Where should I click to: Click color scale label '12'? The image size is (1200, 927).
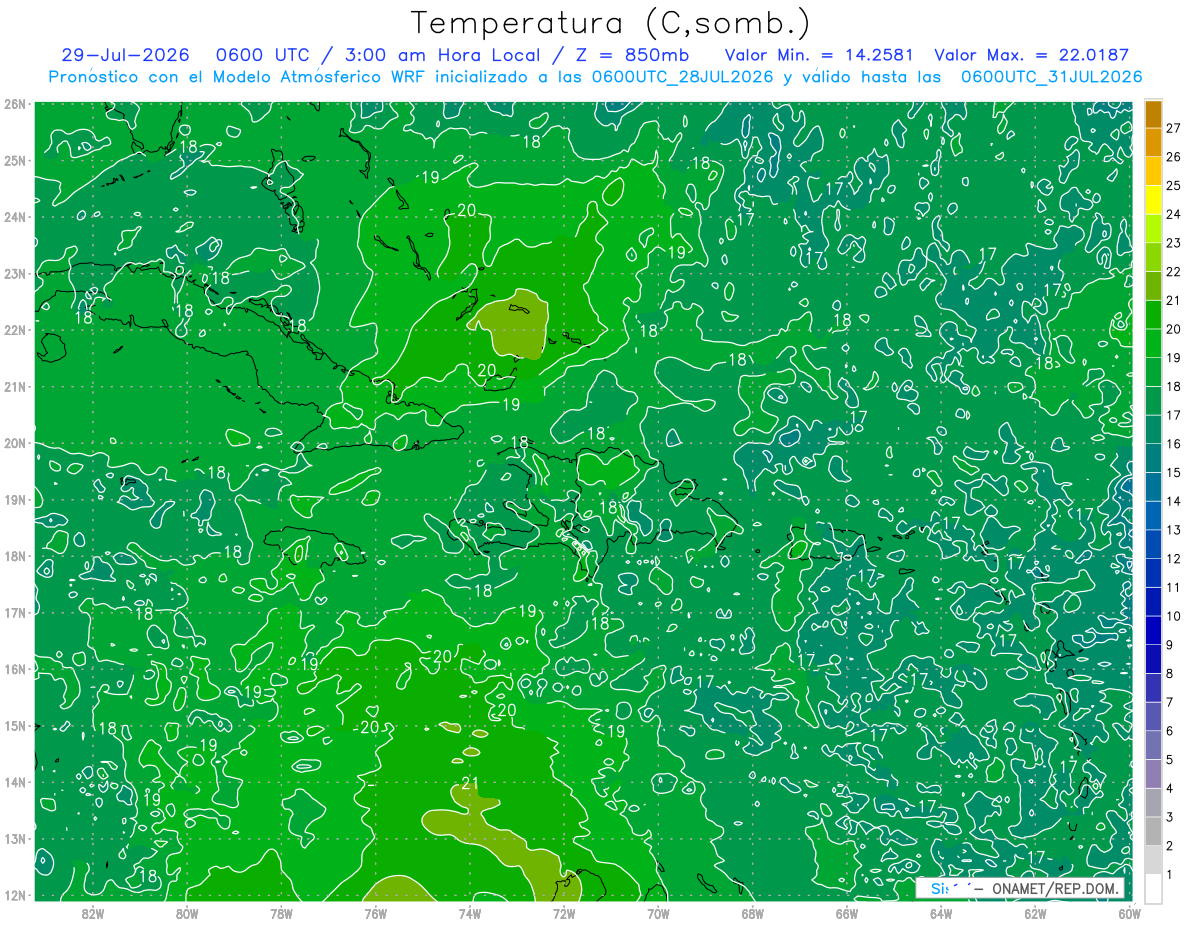pyautogui.click(x=1174, y=559)
